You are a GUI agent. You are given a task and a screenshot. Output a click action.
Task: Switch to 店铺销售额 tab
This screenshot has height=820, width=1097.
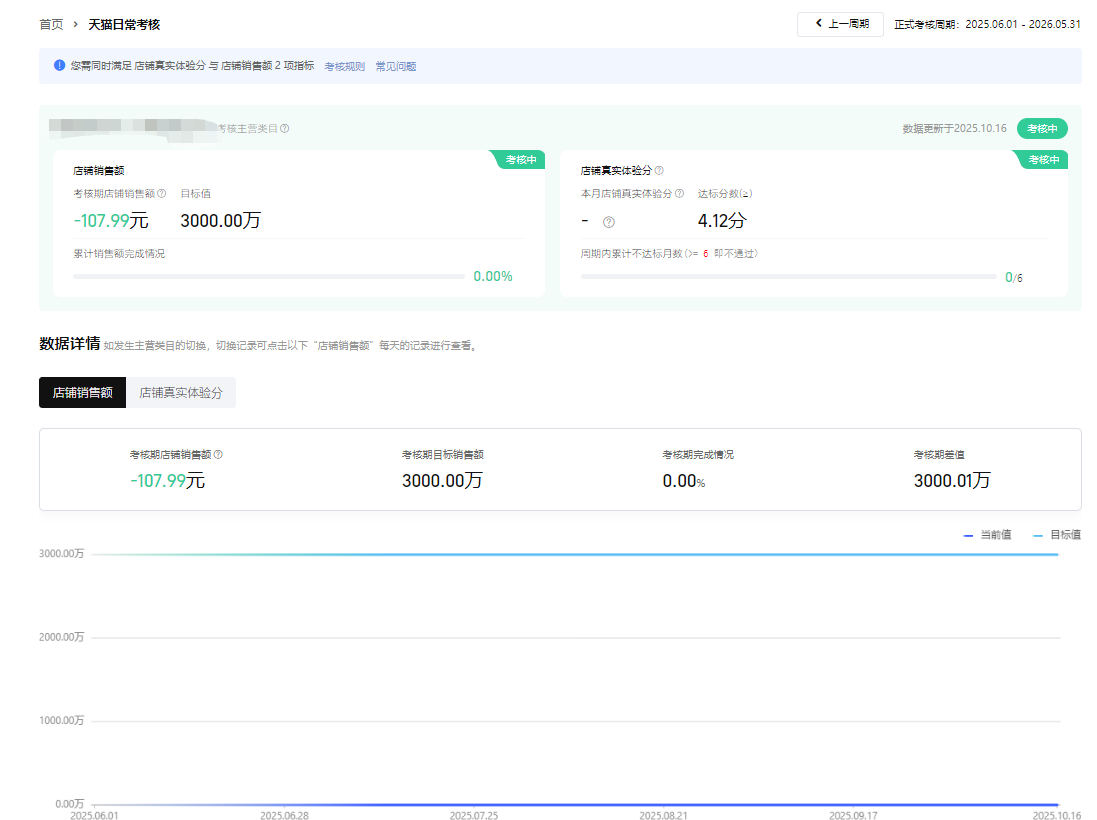(x=82, y=393)
